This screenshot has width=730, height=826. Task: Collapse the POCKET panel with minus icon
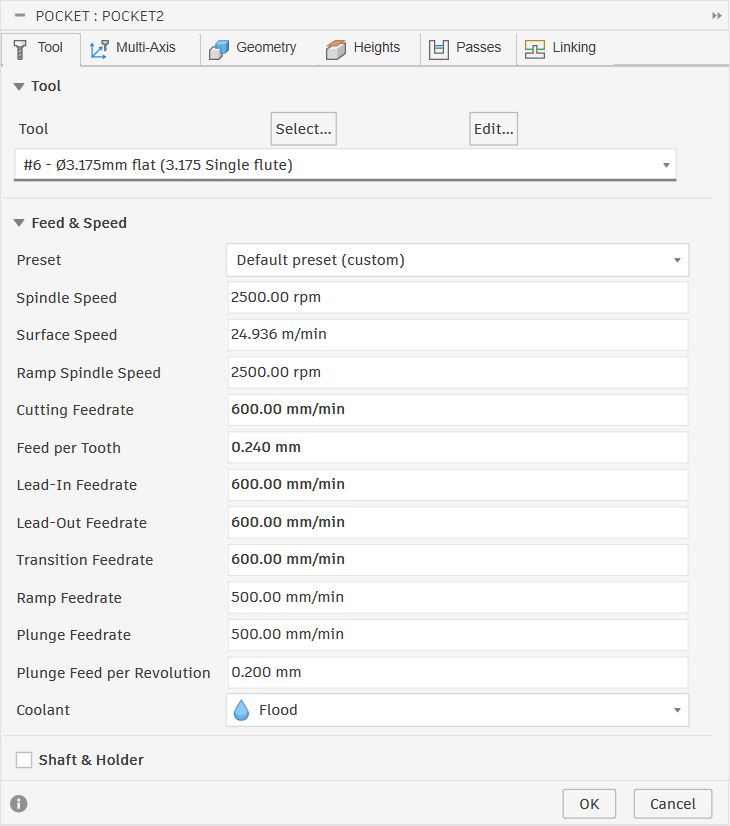click(x=20, y=16)
